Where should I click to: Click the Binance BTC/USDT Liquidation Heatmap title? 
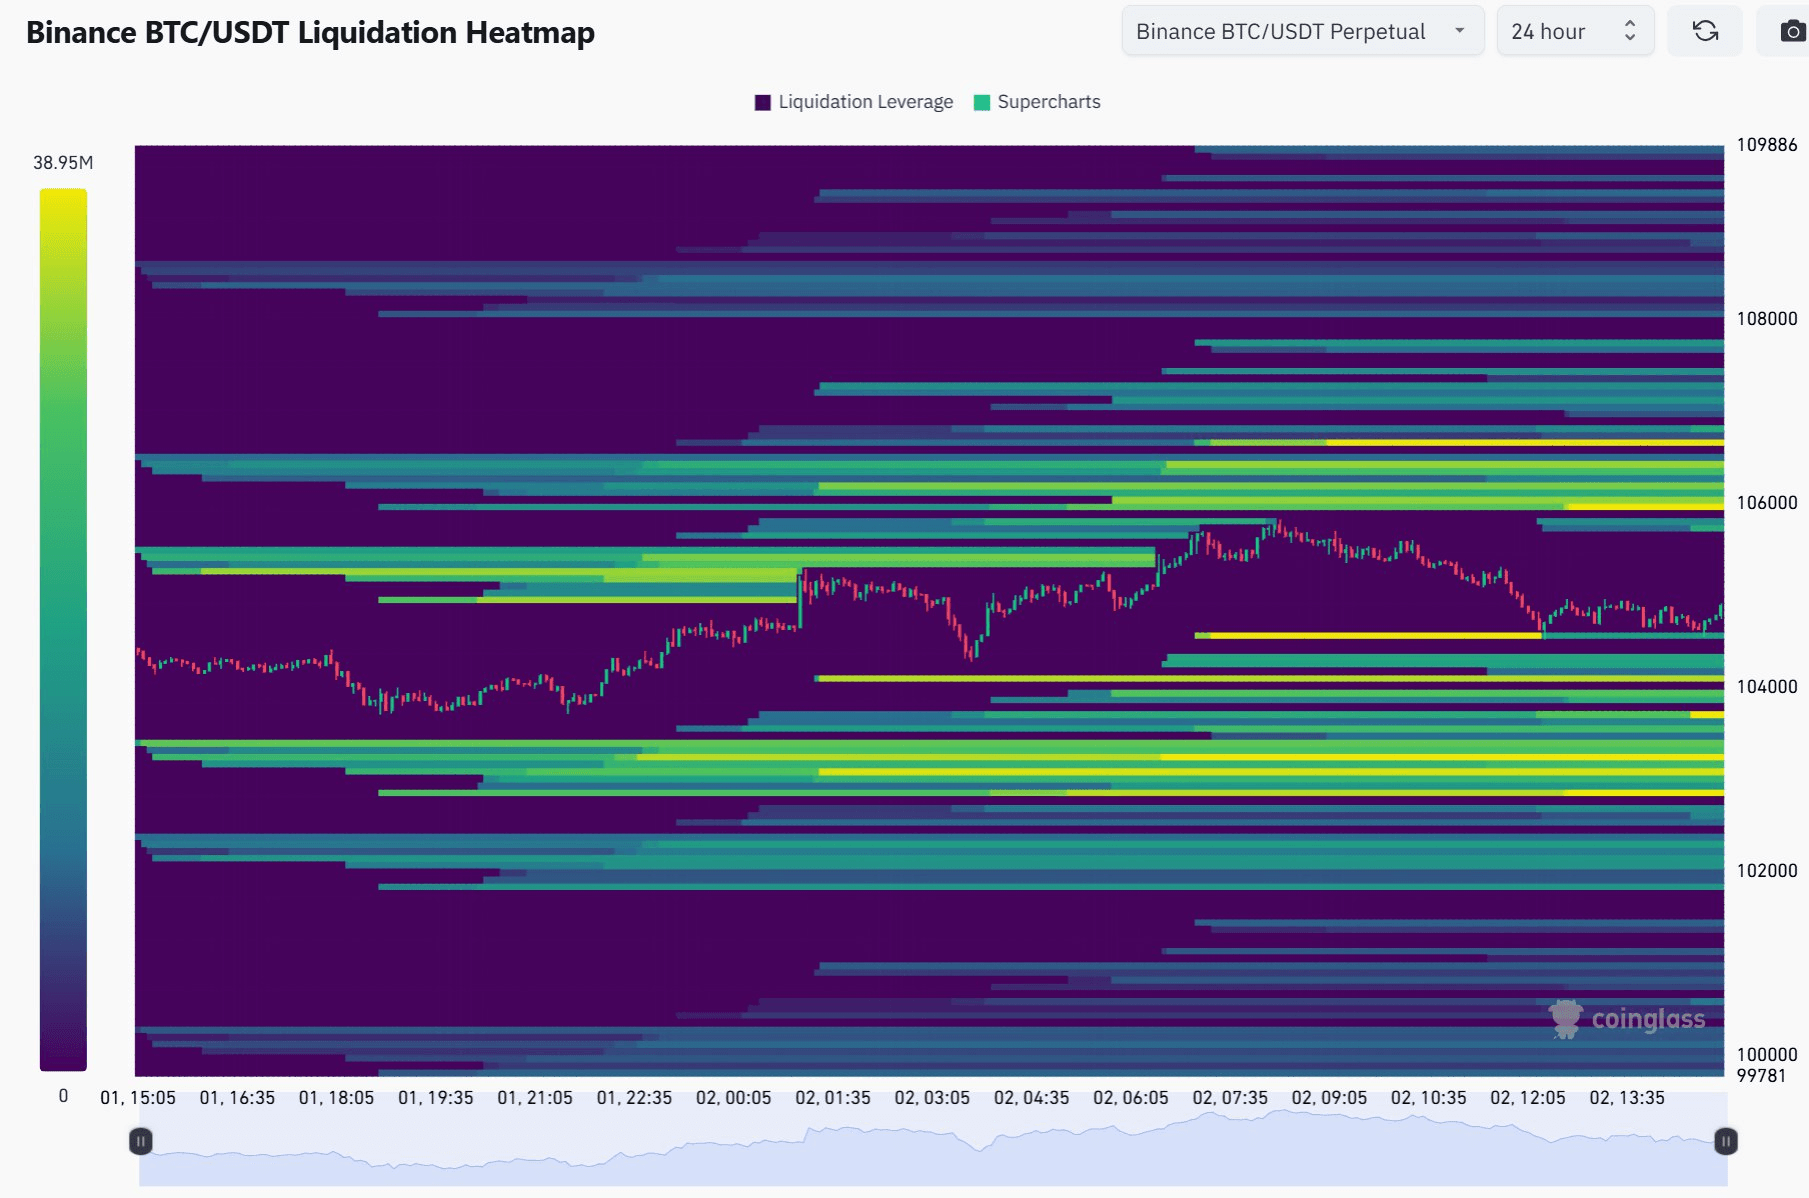[x=310, y=32]
